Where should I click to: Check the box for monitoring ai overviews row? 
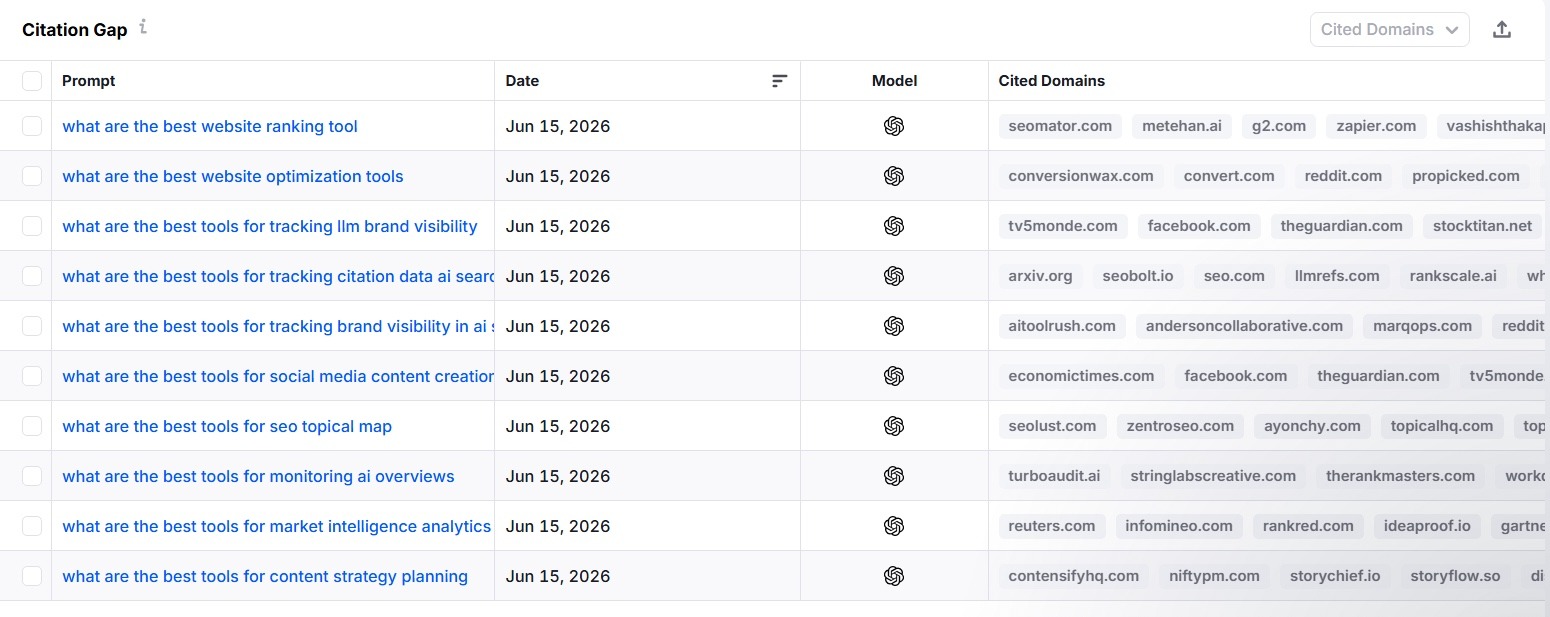[32, 476]
